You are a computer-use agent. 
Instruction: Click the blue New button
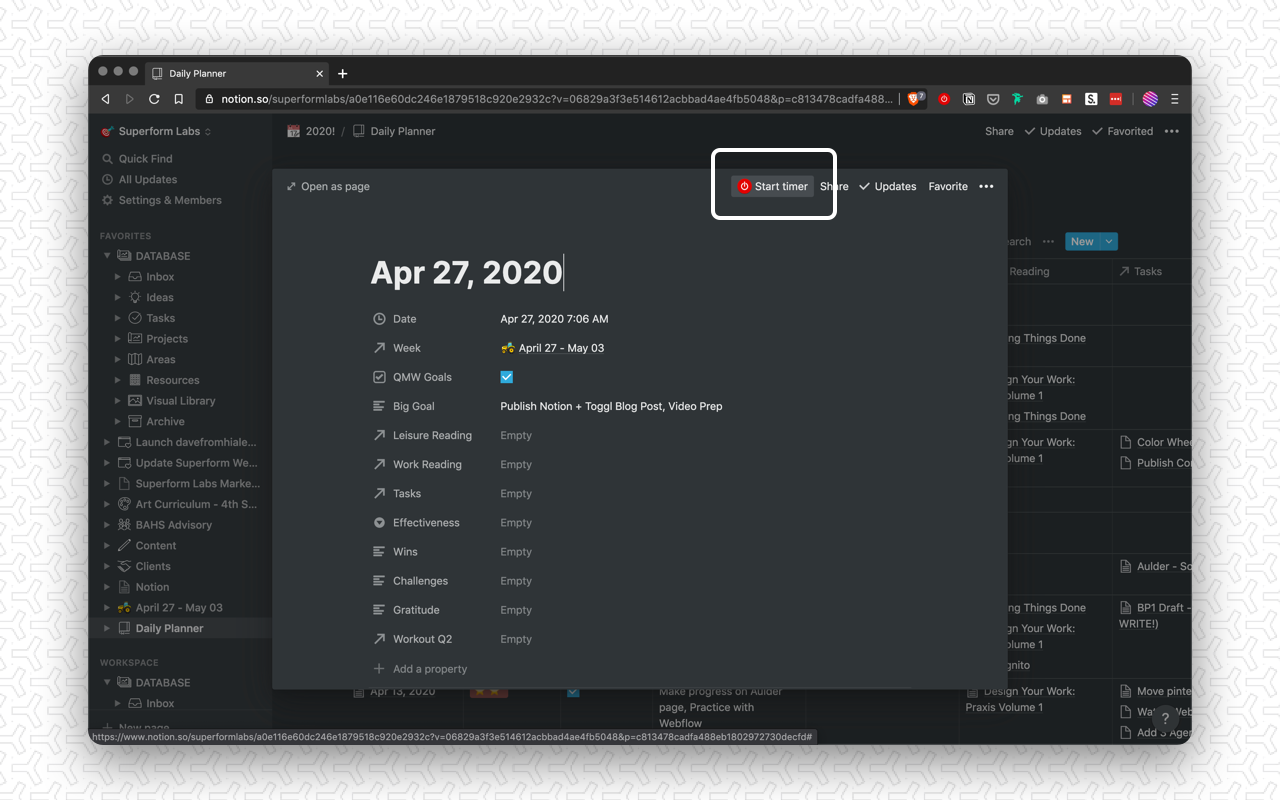coord(1082,241)
